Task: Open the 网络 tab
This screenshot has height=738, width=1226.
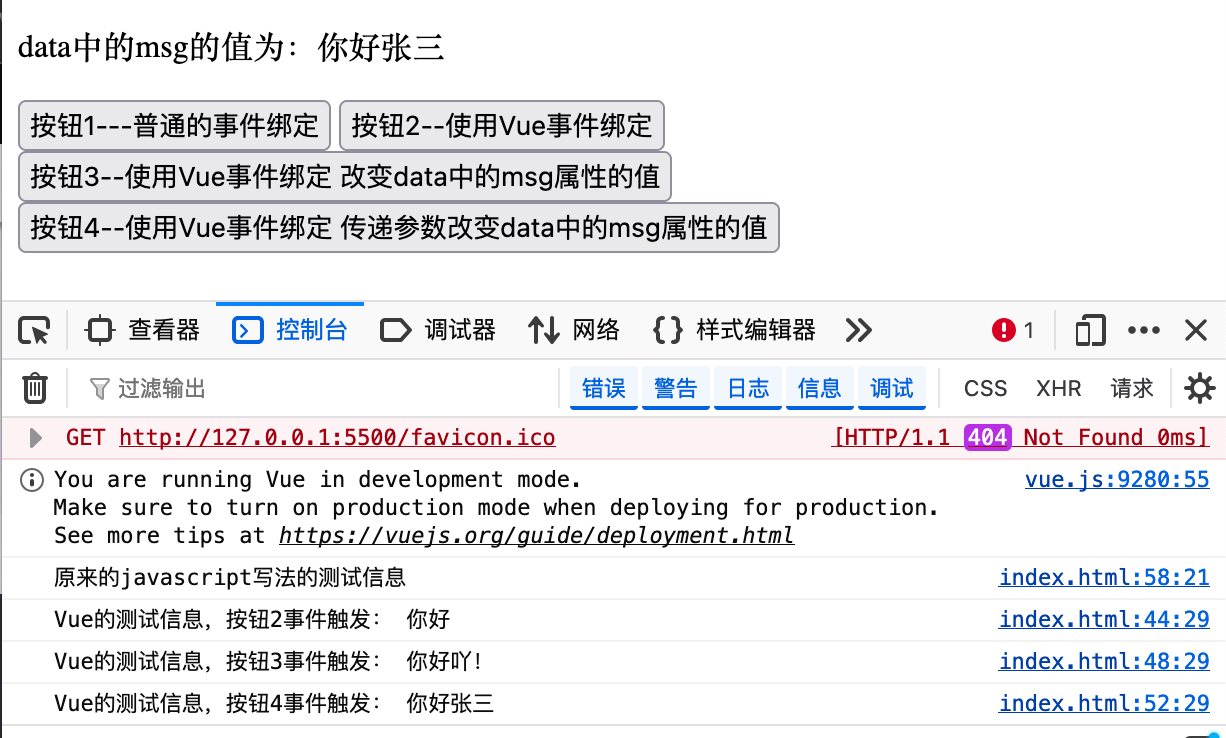Action: click(574, 331)
